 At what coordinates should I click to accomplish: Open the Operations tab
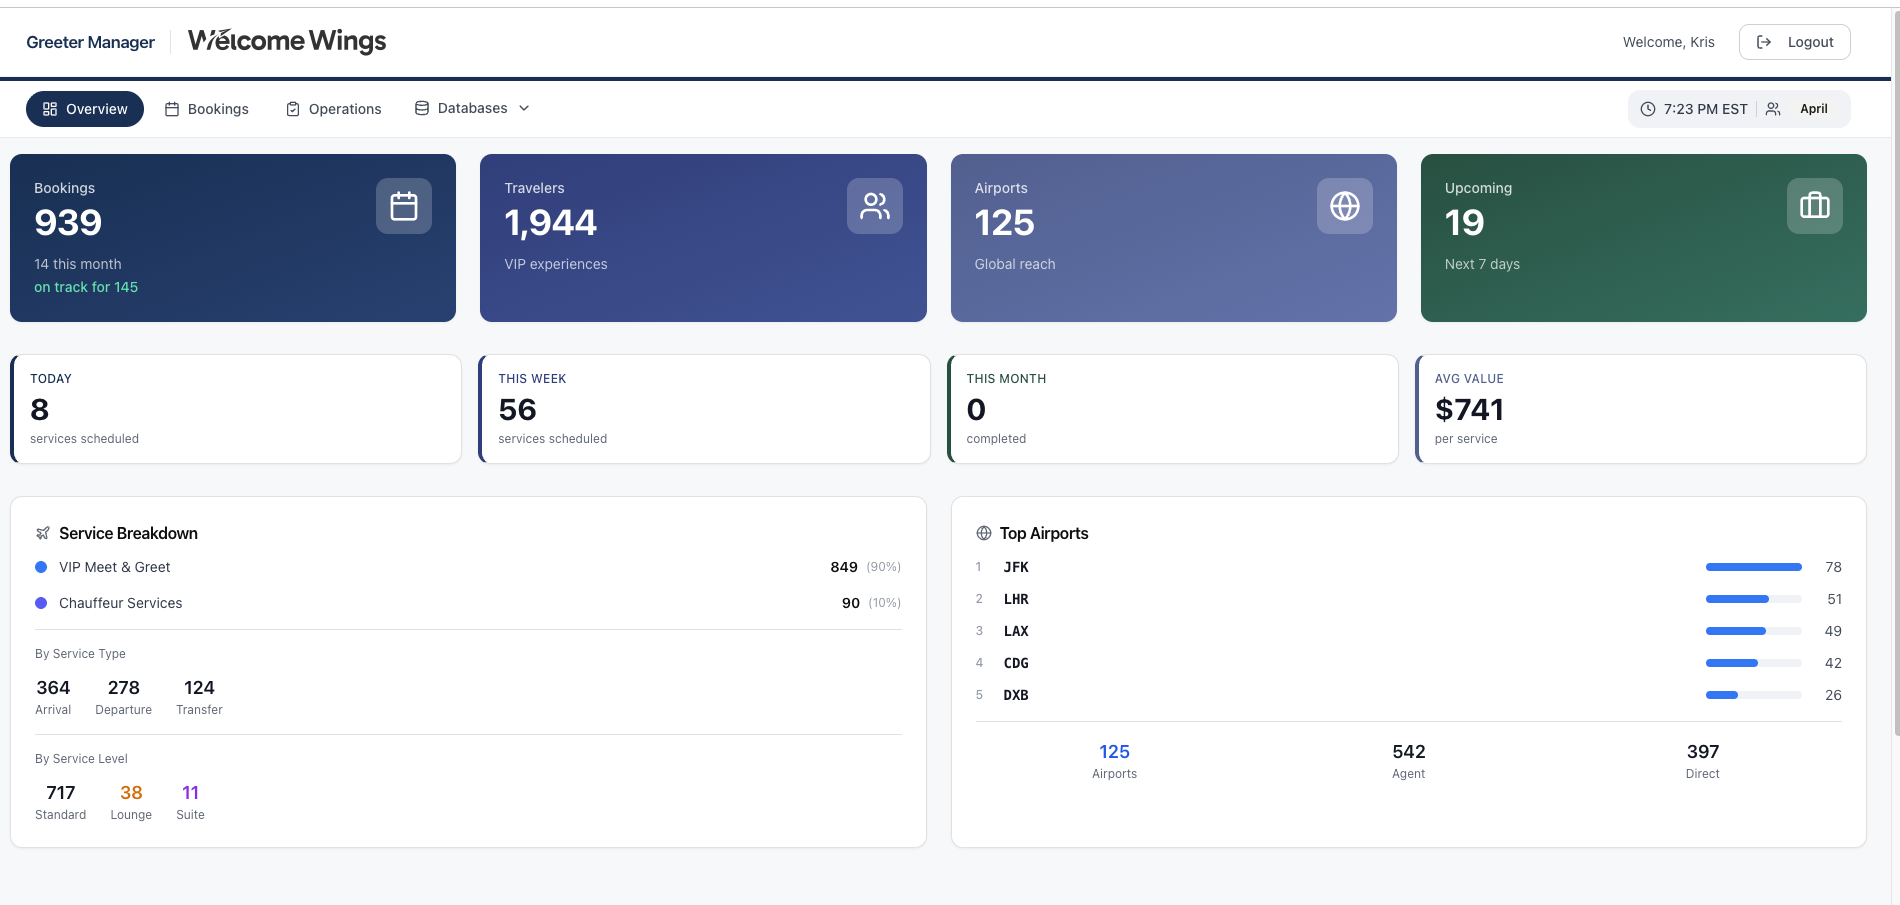(333, 108)
